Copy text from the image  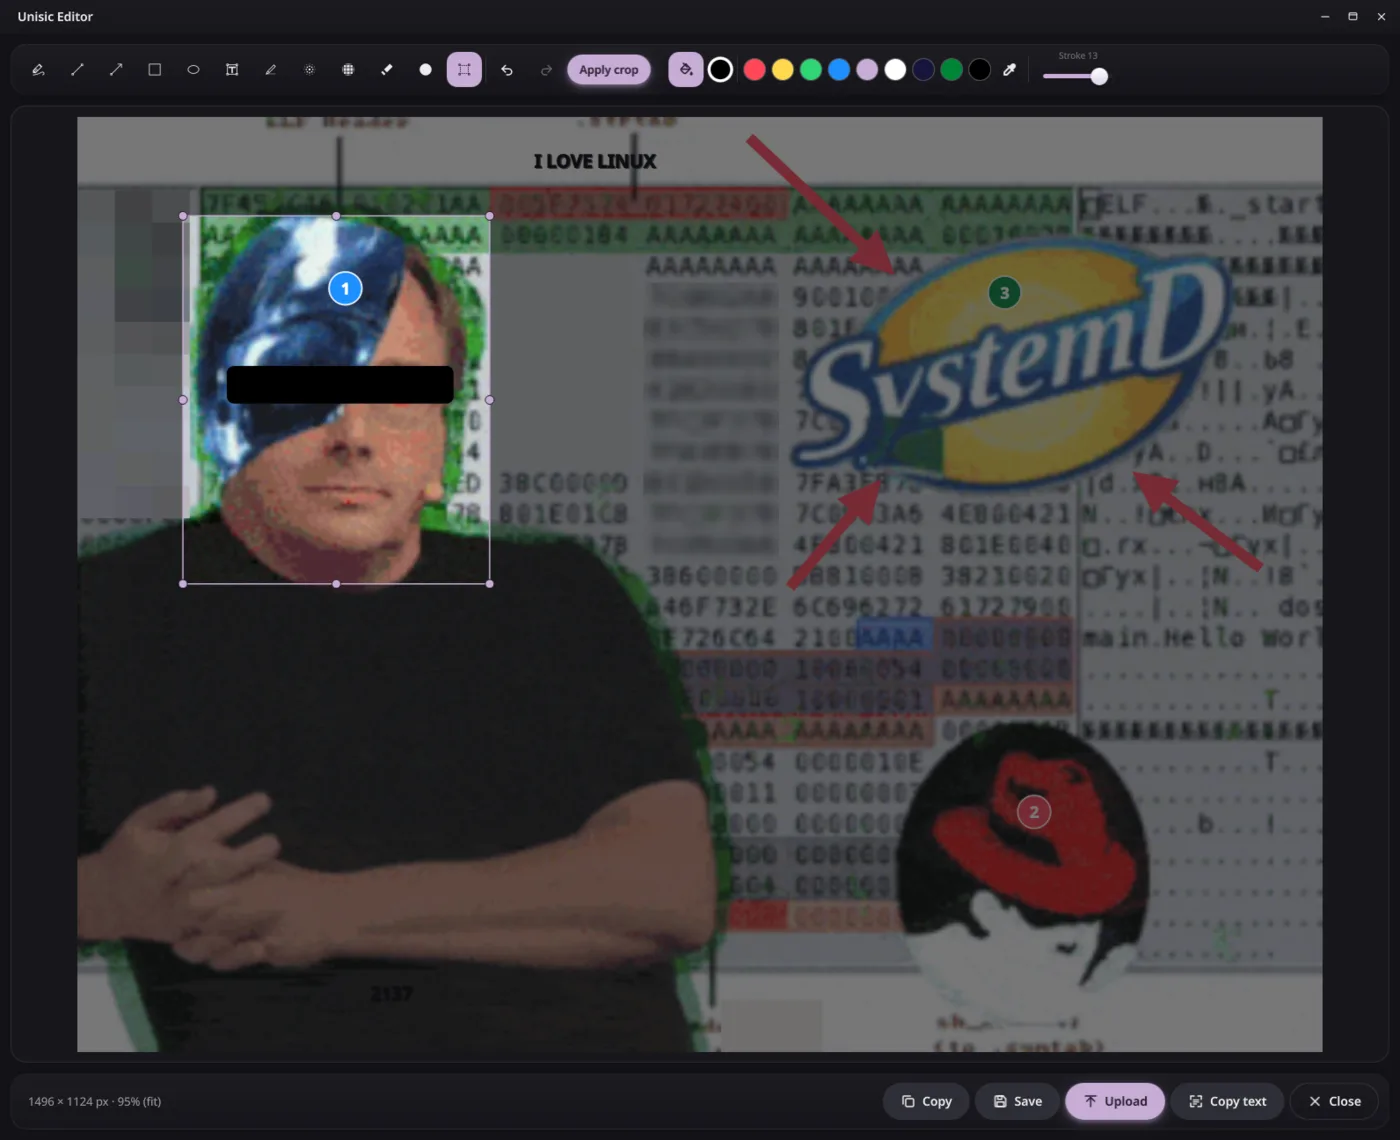(1227, 1101)
